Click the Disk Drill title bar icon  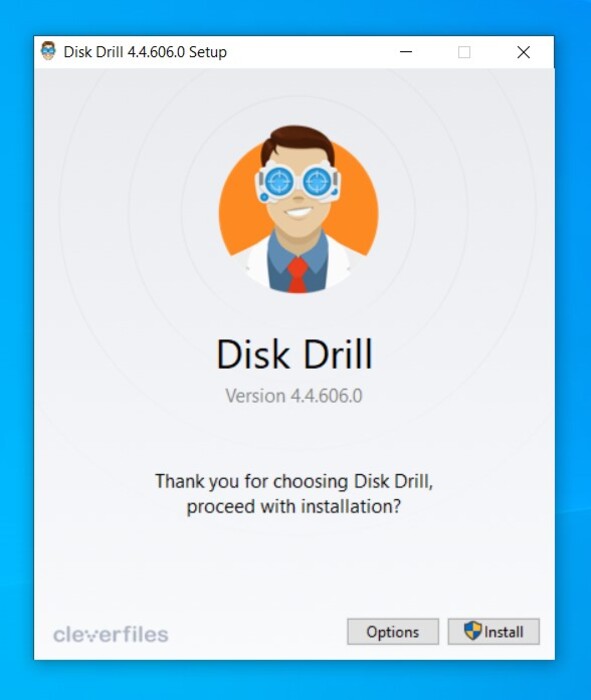pos(48,51)
